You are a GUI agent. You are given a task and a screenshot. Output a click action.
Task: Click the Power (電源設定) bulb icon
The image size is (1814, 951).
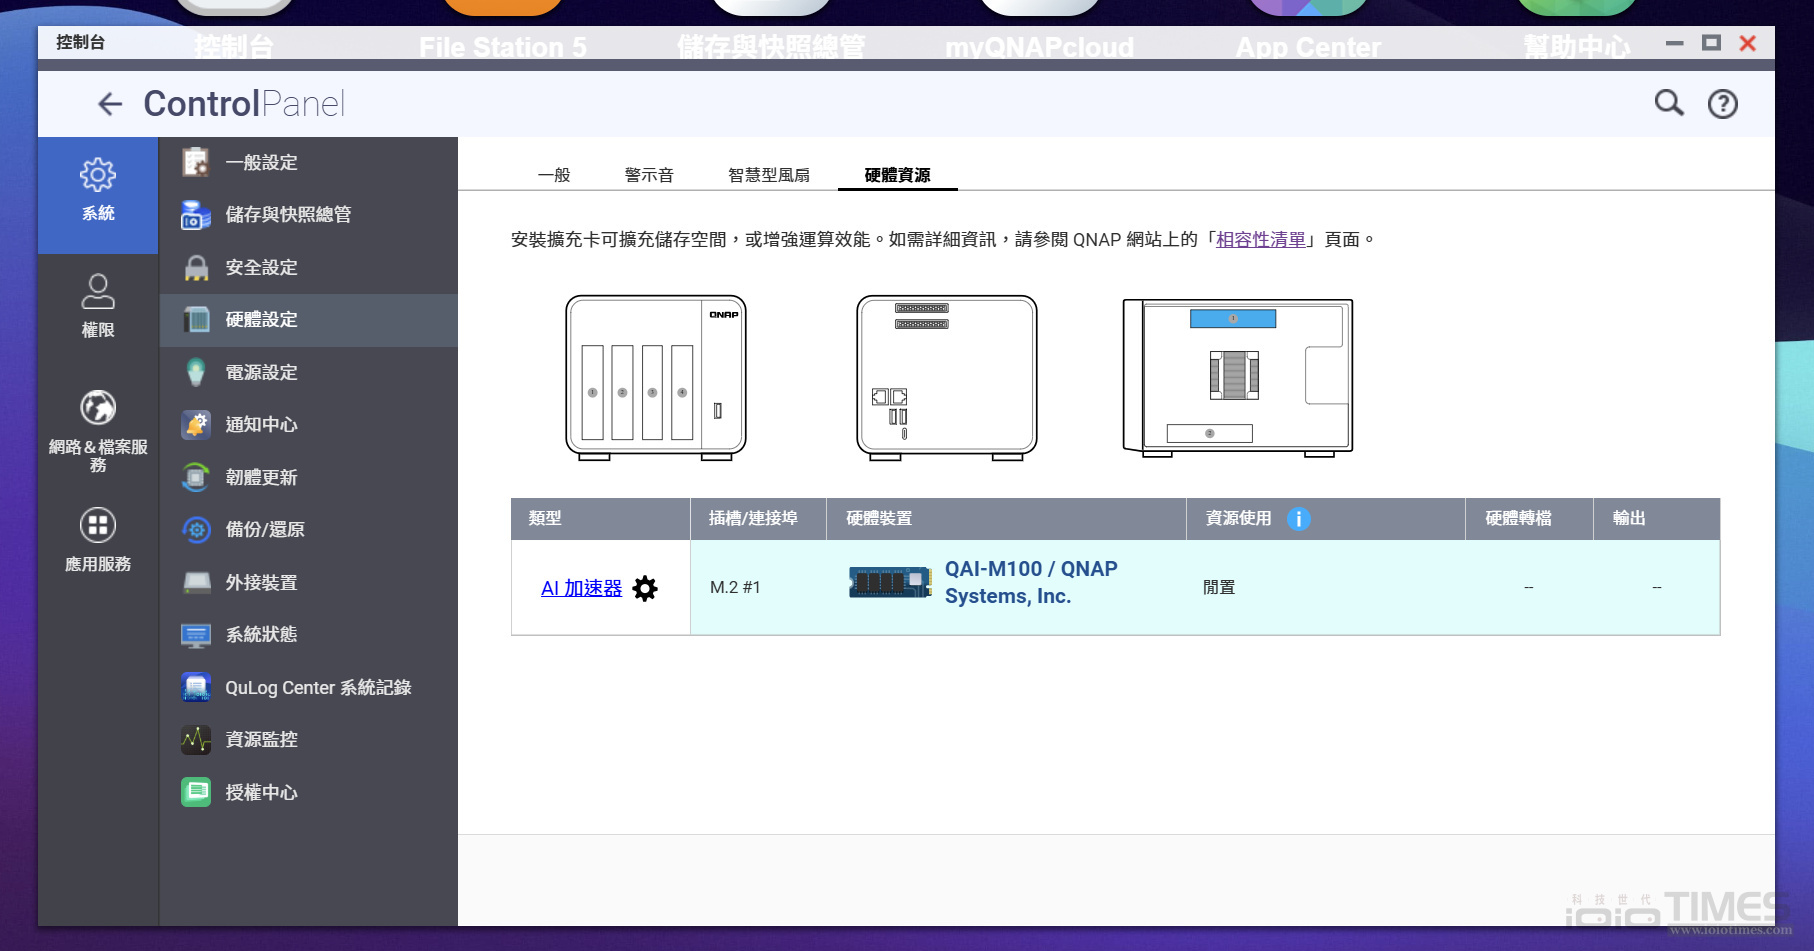point(196,372)
